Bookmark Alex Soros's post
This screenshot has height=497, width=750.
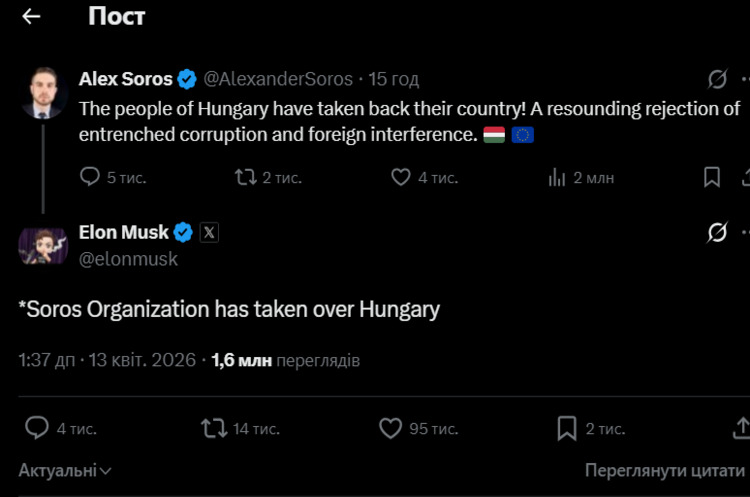pyautogui.click(x=712, y=177)
